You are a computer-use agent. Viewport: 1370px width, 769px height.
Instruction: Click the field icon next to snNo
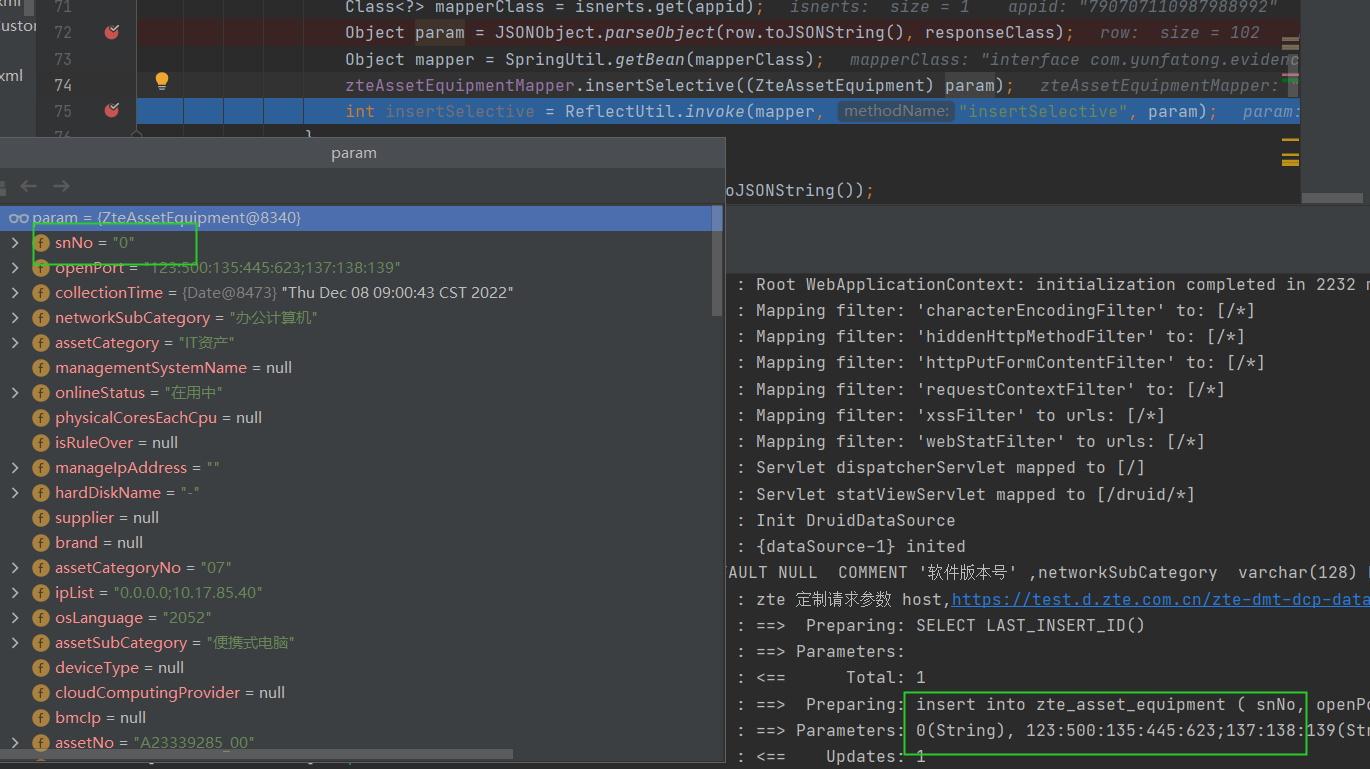click(41, 243)
